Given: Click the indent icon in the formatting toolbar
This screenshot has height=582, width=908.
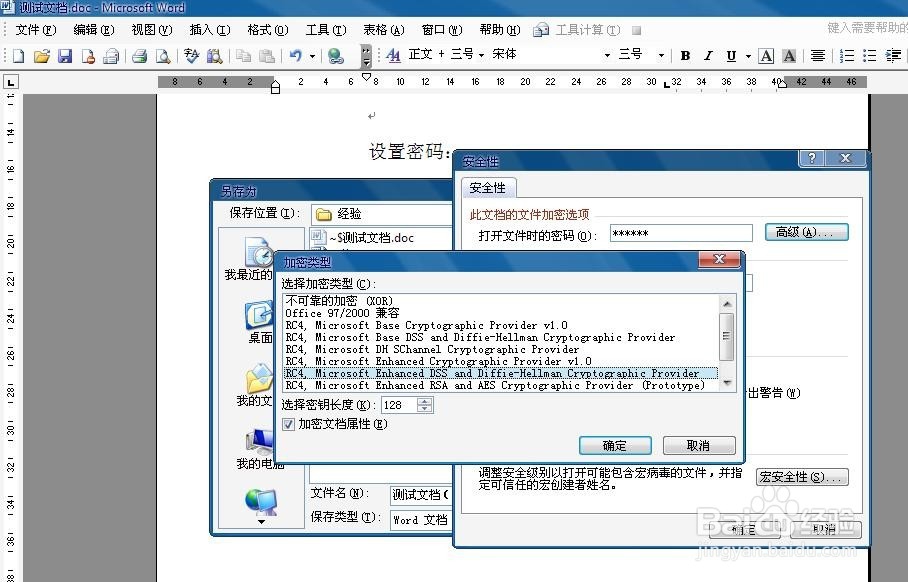Looking at the screenshot, I should [x=893, y=56].
